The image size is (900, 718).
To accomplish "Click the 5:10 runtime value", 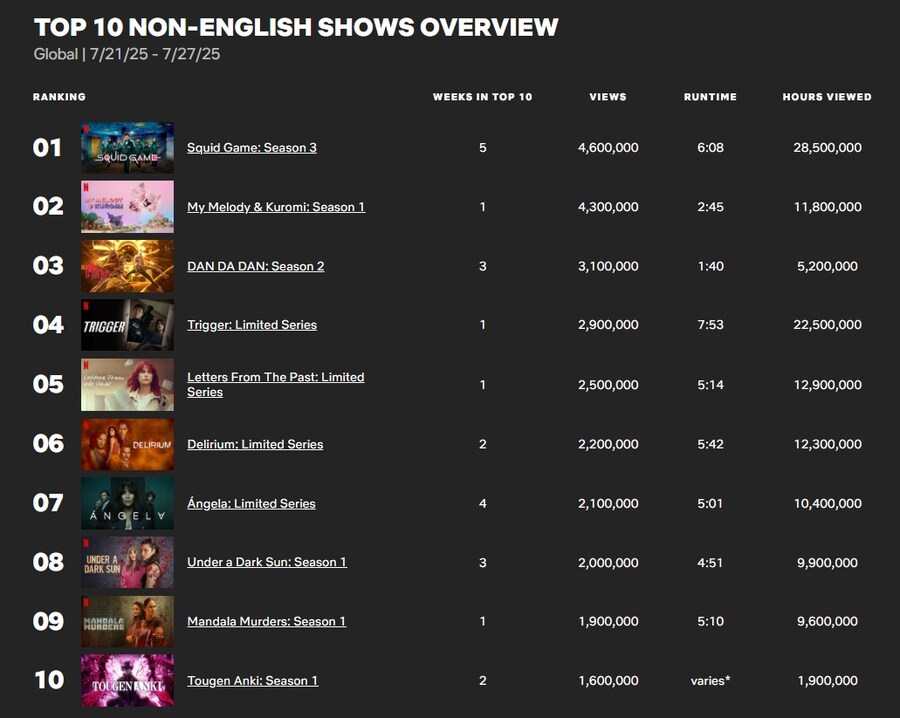I will [711, 621].
